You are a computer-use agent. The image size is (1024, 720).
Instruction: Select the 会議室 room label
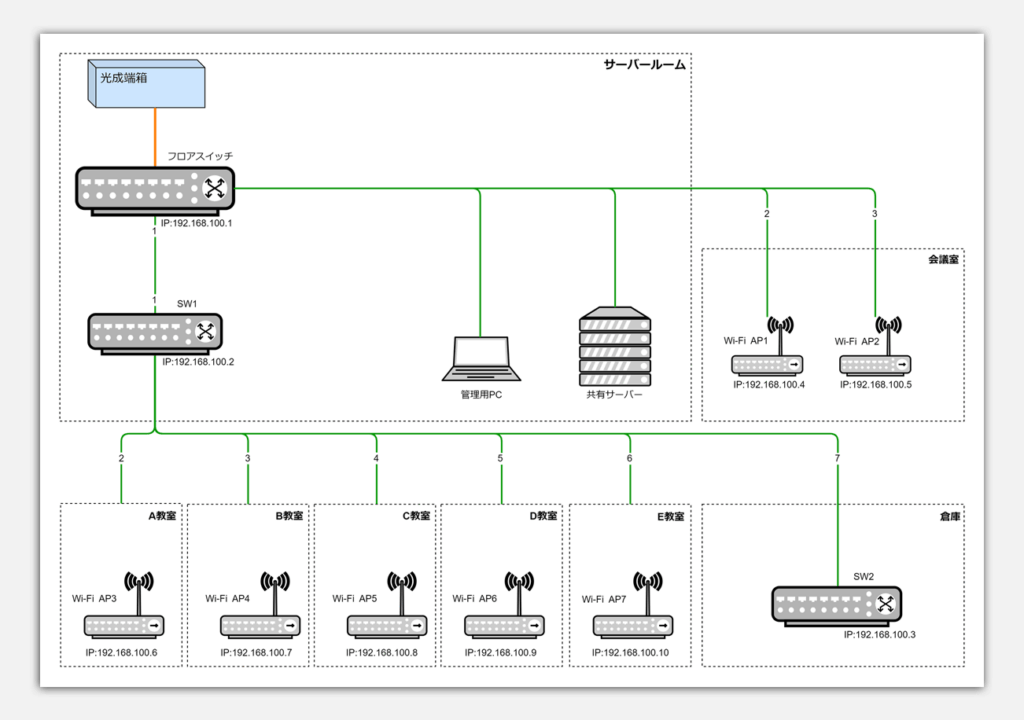click(944, 260)
